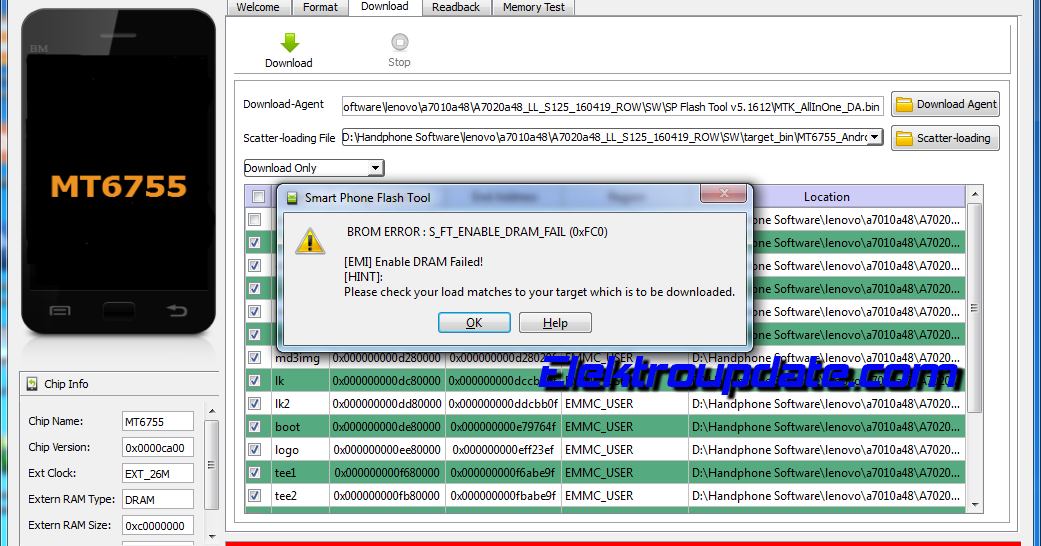Click the red progress bar
Screen dimensions: 1041x546
[x=623, y=543]
